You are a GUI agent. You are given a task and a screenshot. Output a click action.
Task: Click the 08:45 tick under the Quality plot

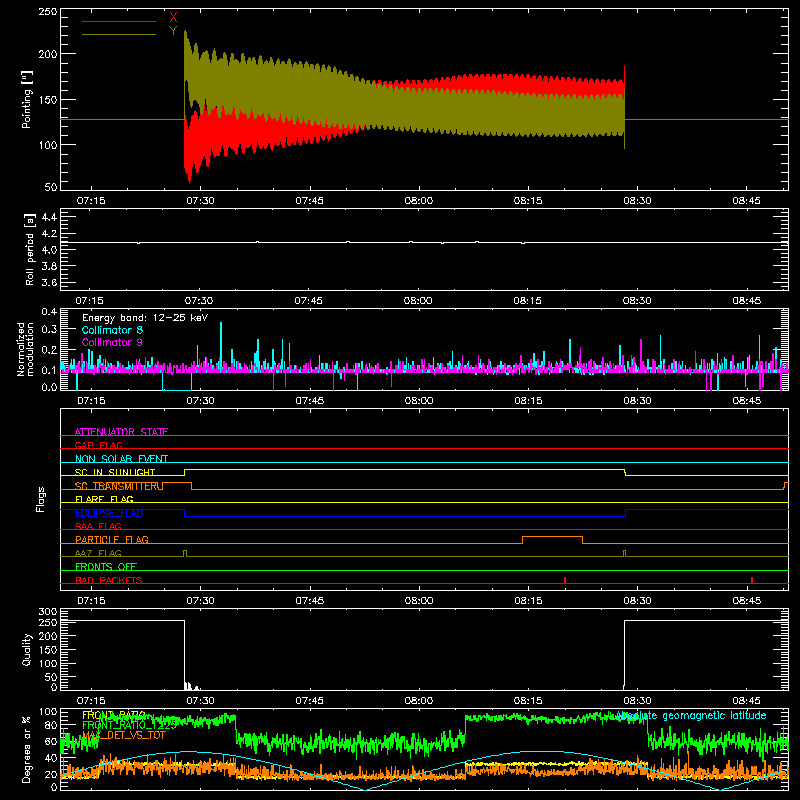(x=746, y=701)
